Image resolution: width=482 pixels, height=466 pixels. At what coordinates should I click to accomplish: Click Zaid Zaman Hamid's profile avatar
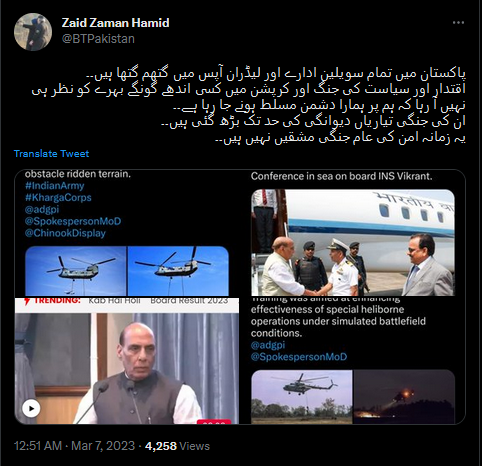[x=33, y=32]
